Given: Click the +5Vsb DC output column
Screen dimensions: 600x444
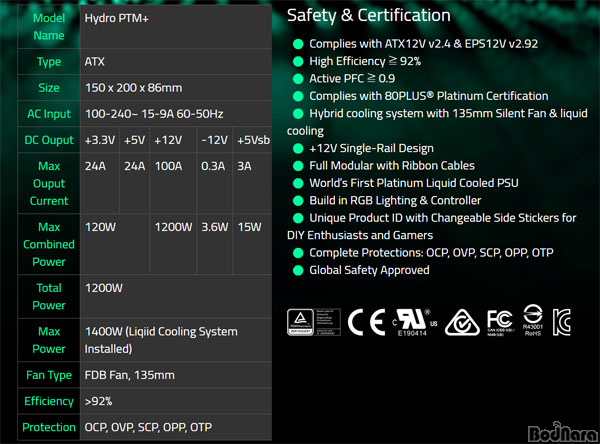Looking at the screenshot, I should [253, 140].
